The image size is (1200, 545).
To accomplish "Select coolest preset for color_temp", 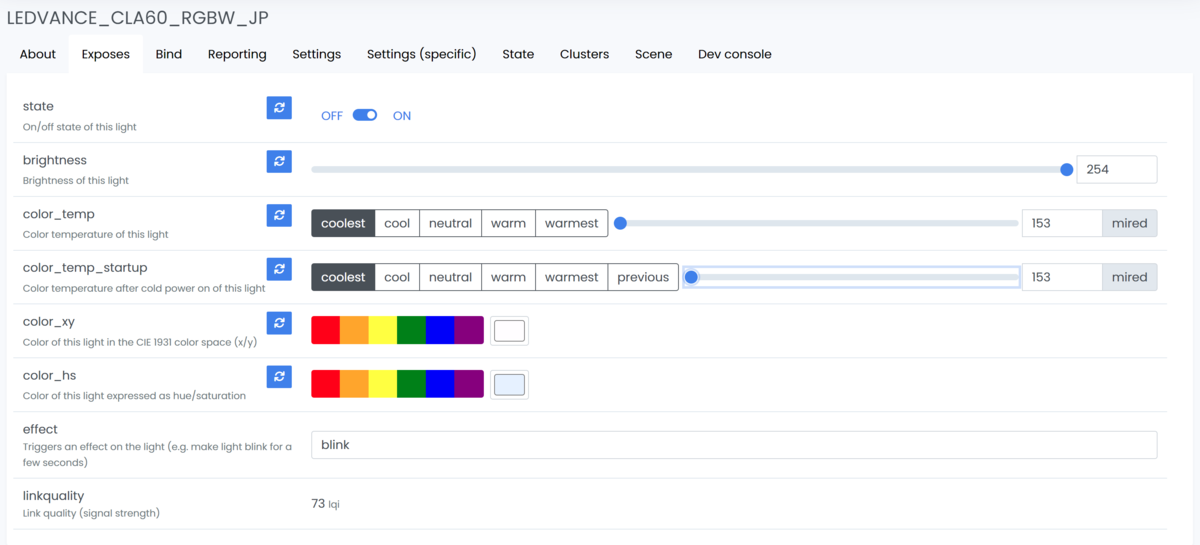I will coord(343,223).
